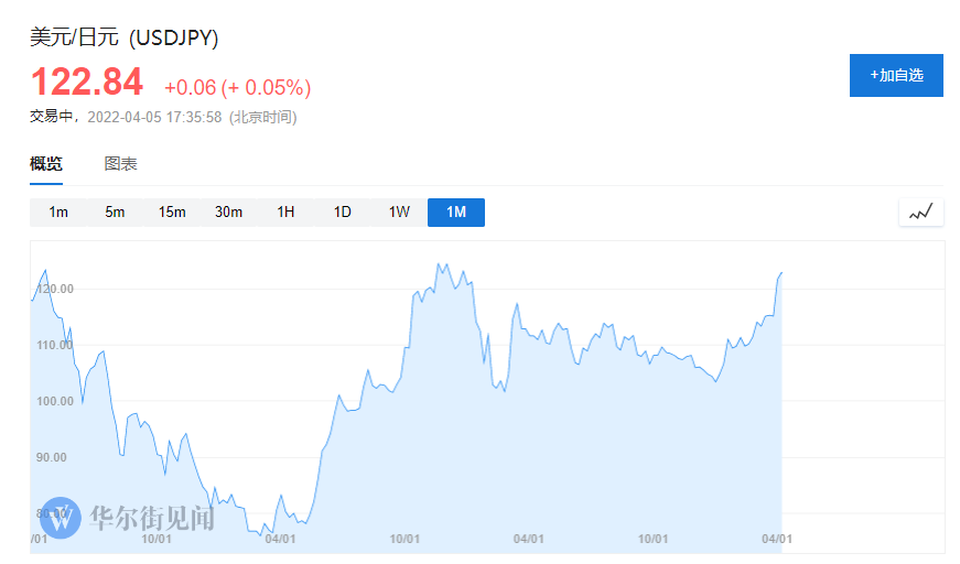Change period to 1W

[x=399, y=212]
